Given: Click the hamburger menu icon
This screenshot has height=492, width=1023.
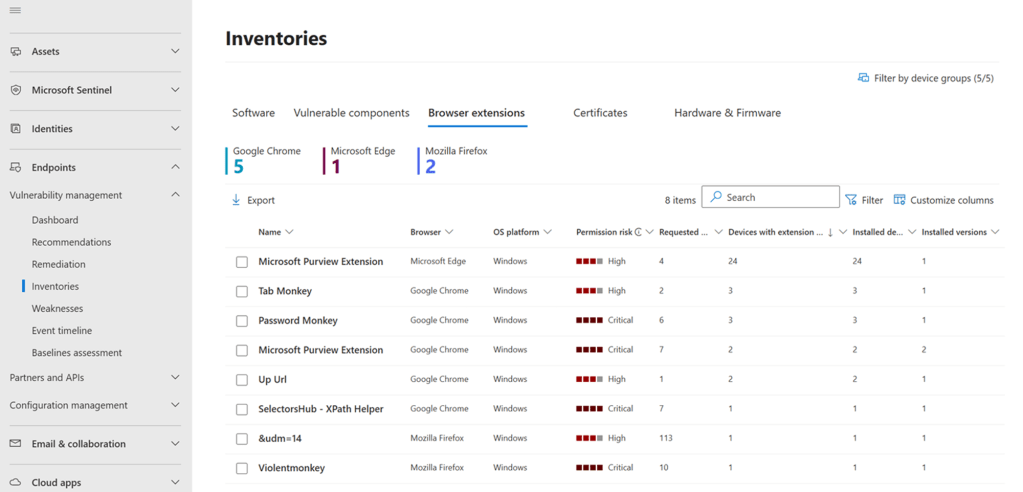Looking at the screenshot, I should click(15, 10).
